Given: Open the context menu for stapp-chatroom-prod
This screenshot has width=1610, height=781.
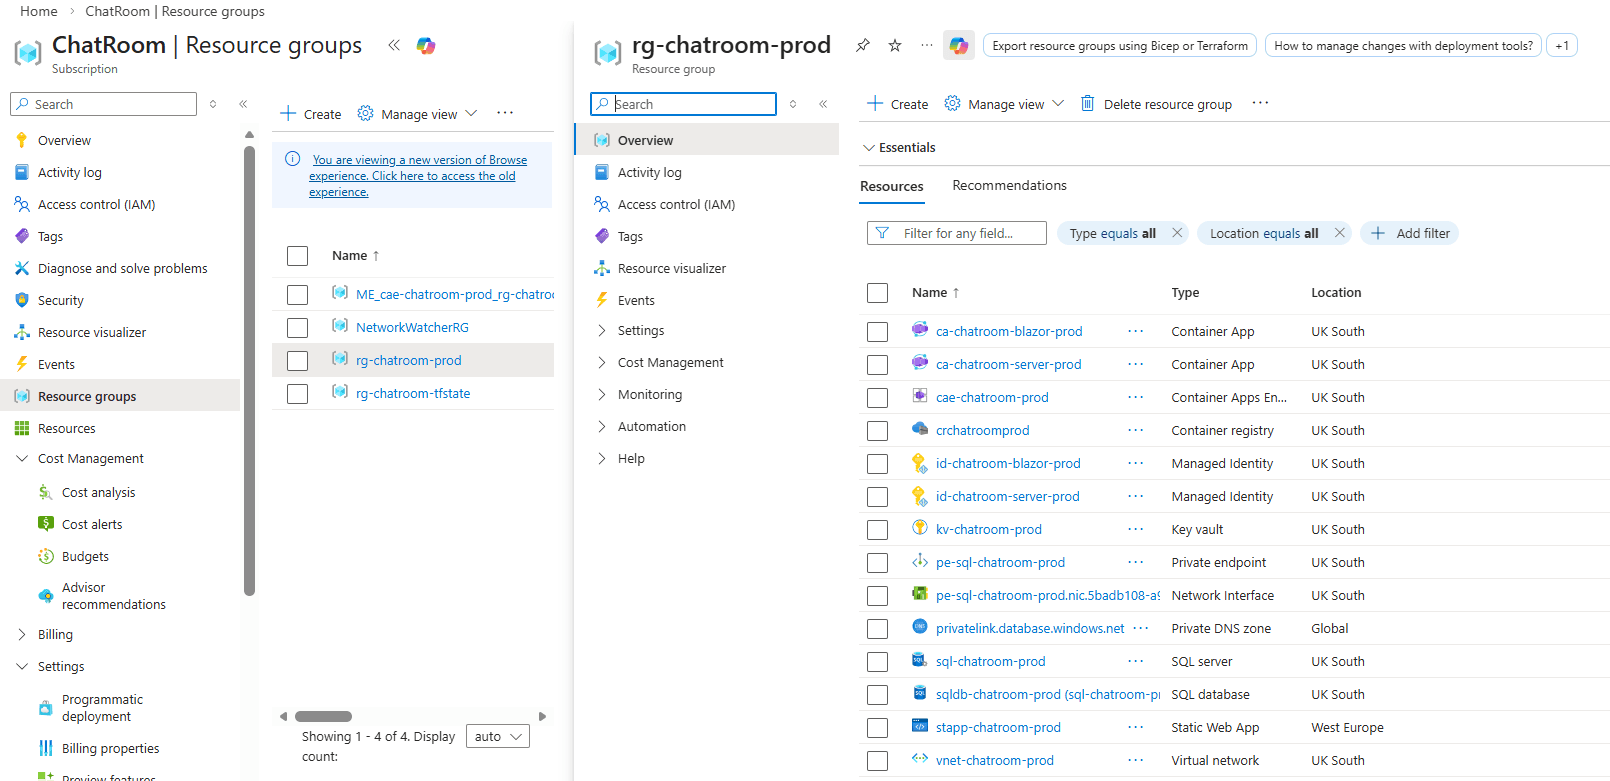Looking at the screenshot, I should (1136, 727).
